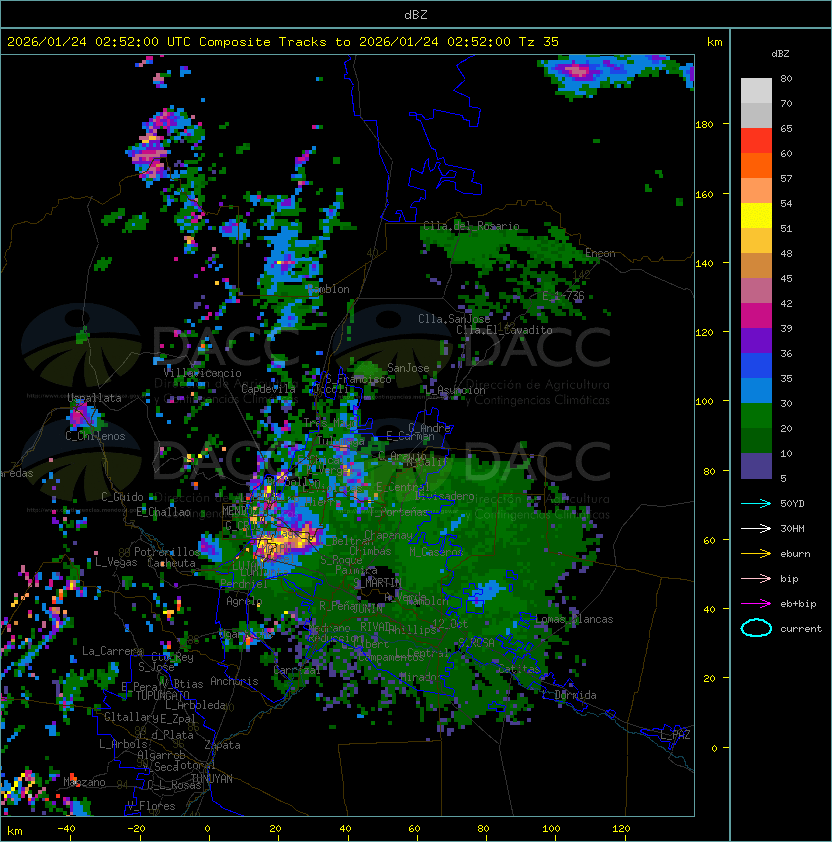
Task: Select the slate purple 5-10 dBZ swatch
Action: tap(756, 466)
